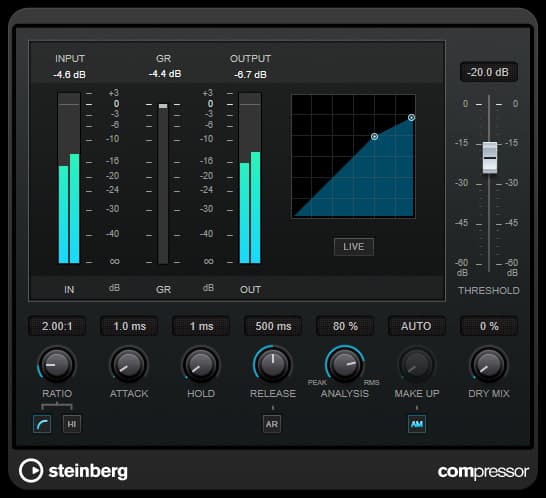Click the Steinberg logo icon

[x=31, y=470]
